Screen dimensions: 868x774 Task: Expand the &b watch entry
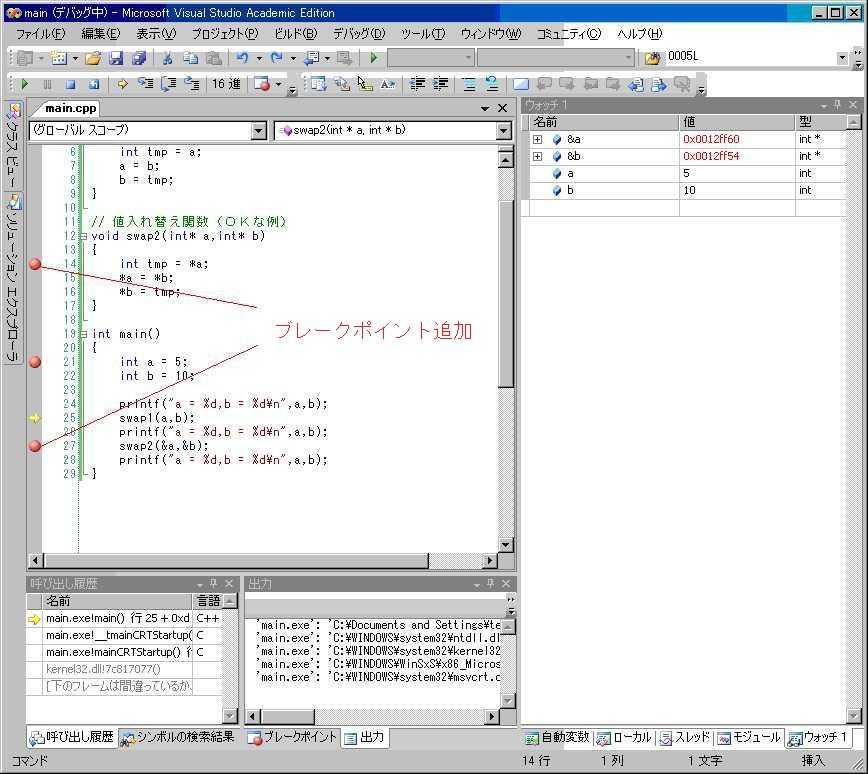(538, 157)
